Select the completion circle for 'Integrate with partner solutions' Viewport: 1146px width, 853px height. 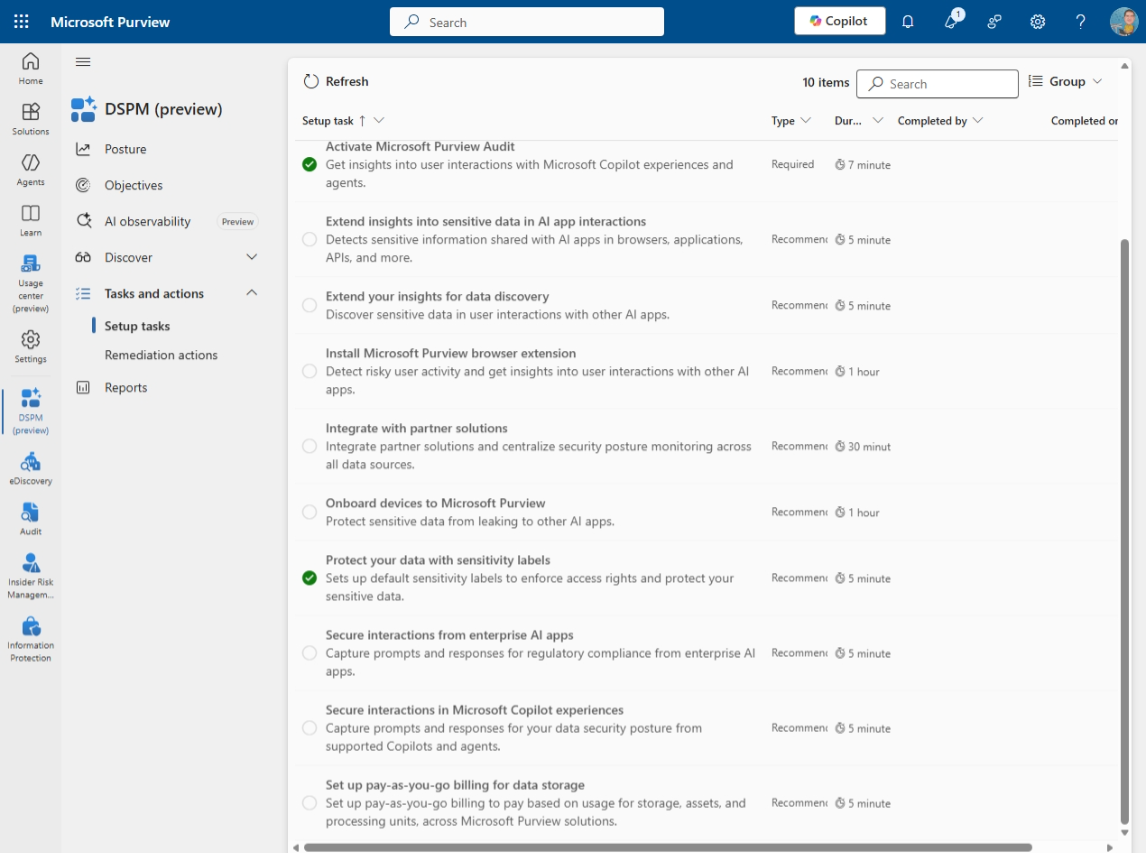coord(309,445)
